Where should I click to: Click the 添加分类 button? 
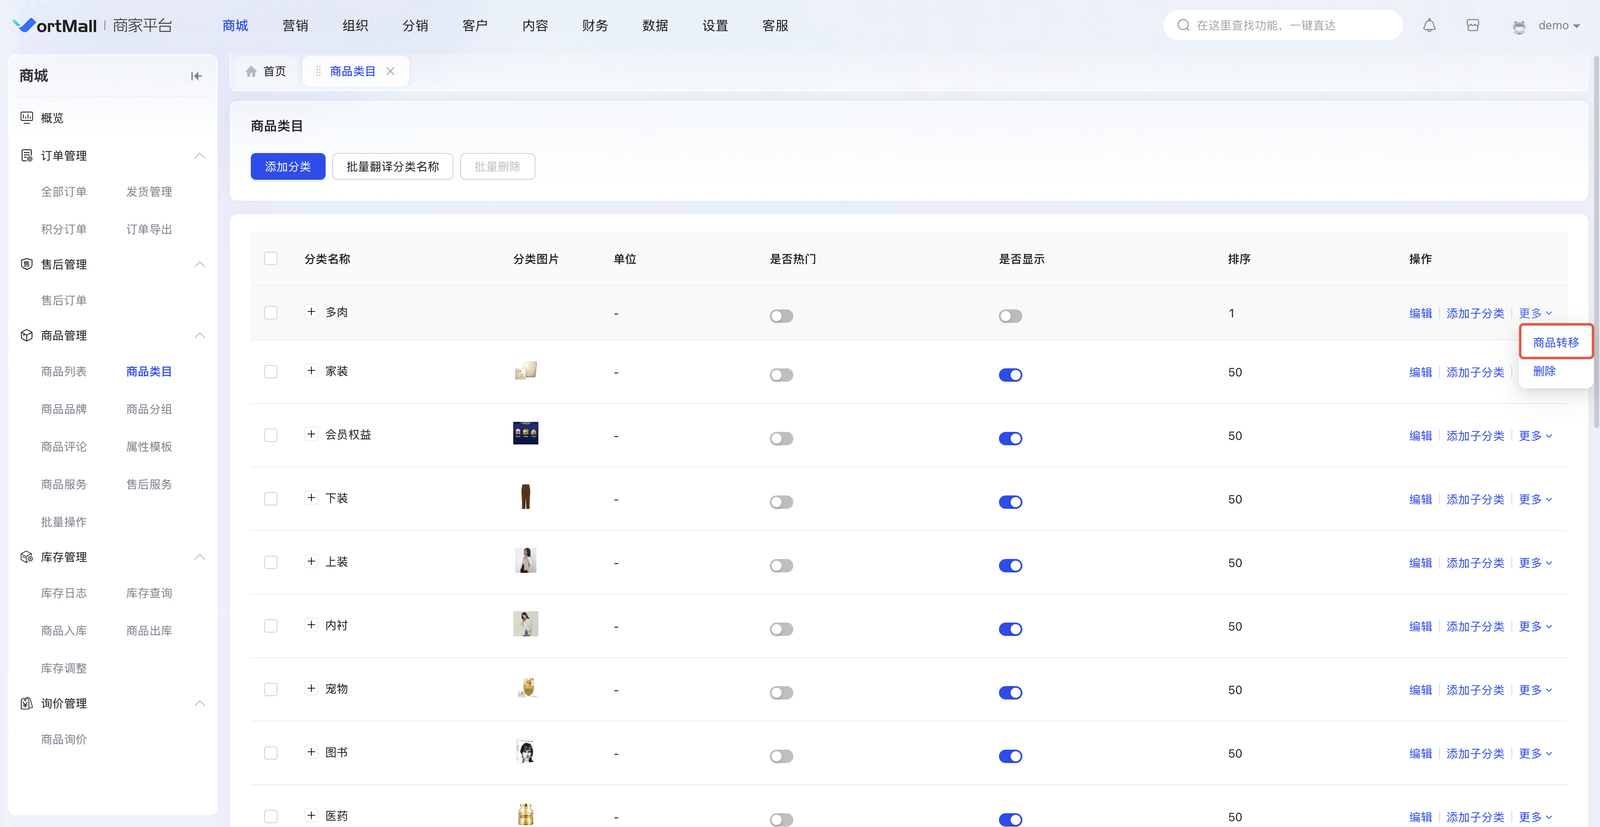[x=288, y=167]
